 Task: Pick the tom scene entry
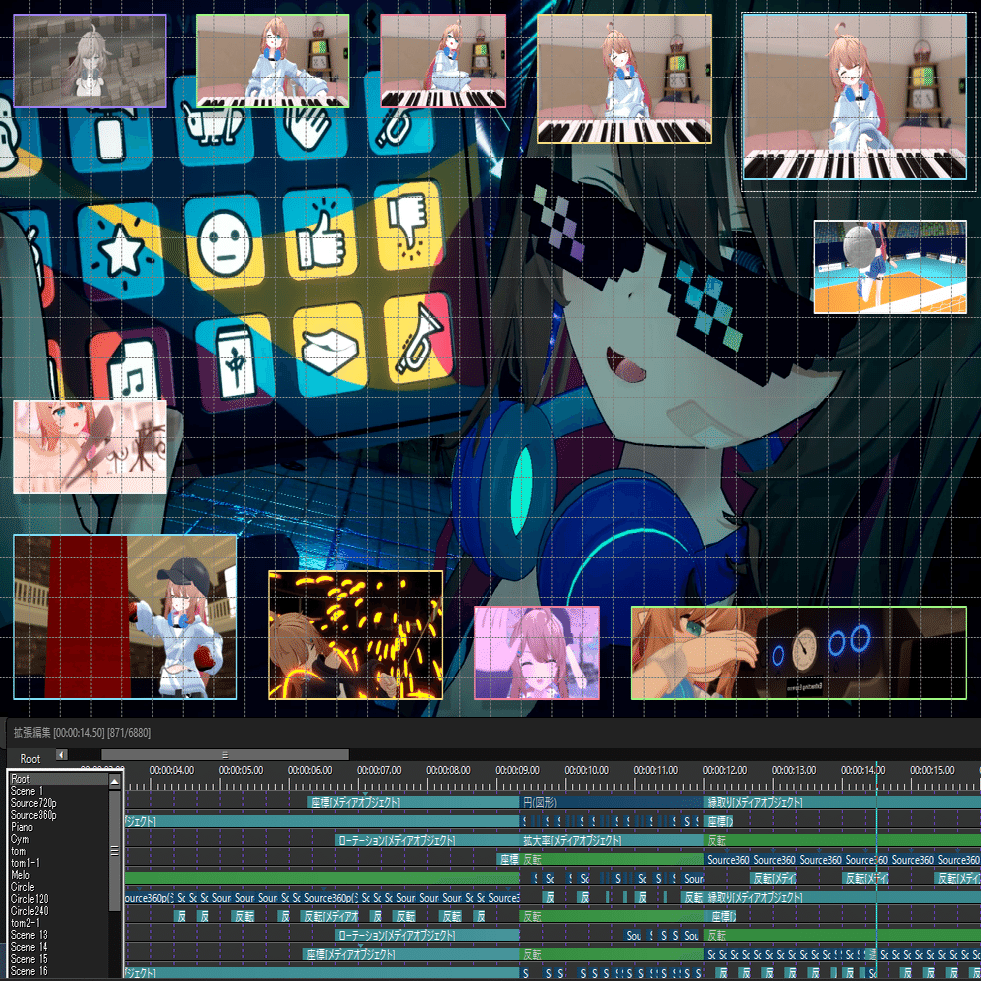pos(59,851)
